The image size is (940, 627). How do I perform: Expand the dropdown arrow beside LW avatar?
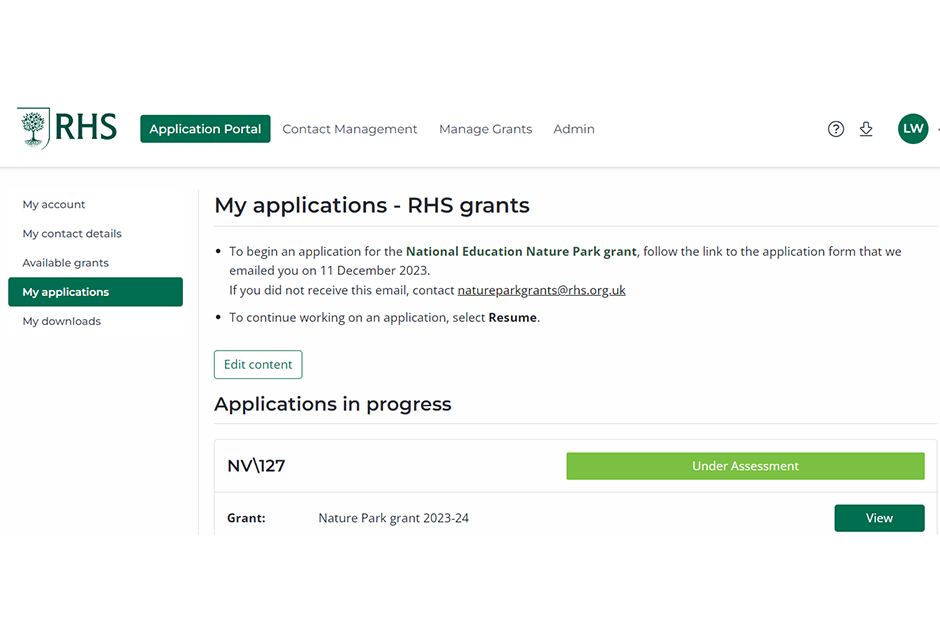[937, 130]
